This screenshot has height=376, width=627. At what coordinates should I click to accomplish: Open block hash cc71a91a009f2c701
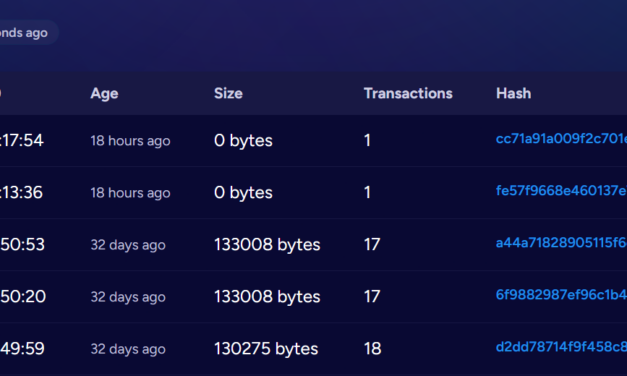coord(561,139)
